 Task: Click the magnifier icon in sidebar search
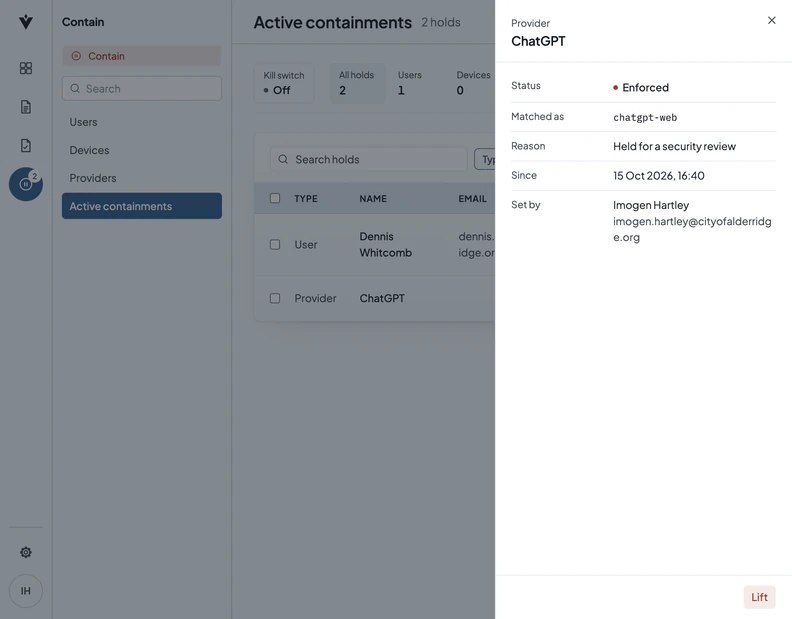coord(75,88)
